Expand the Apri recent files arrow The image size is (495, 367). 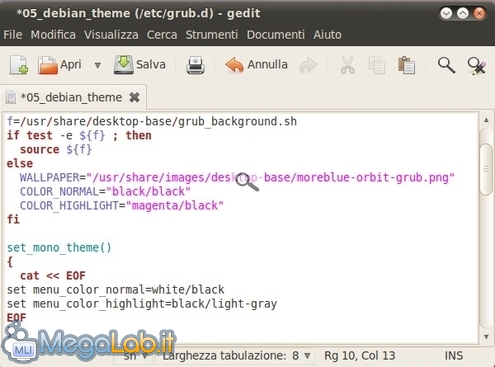click(x=98, y=65)
